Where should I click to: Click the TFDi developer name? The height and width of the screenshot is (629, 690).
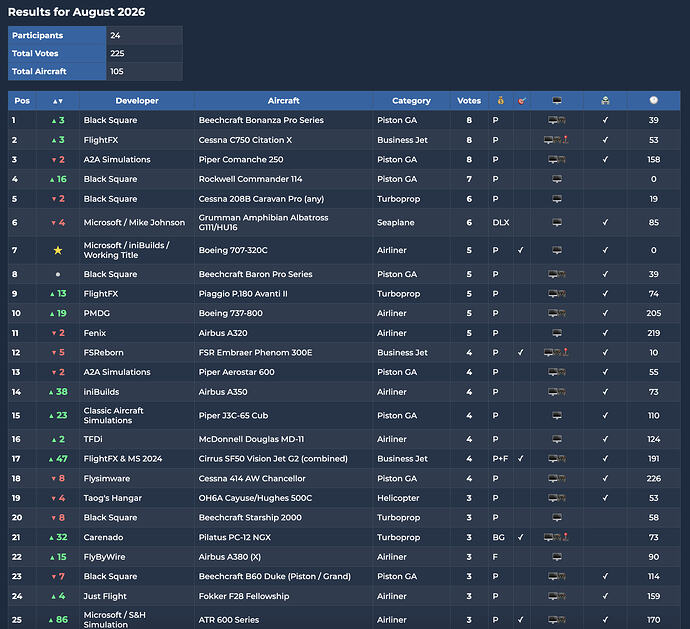click(x=93, y=439)
